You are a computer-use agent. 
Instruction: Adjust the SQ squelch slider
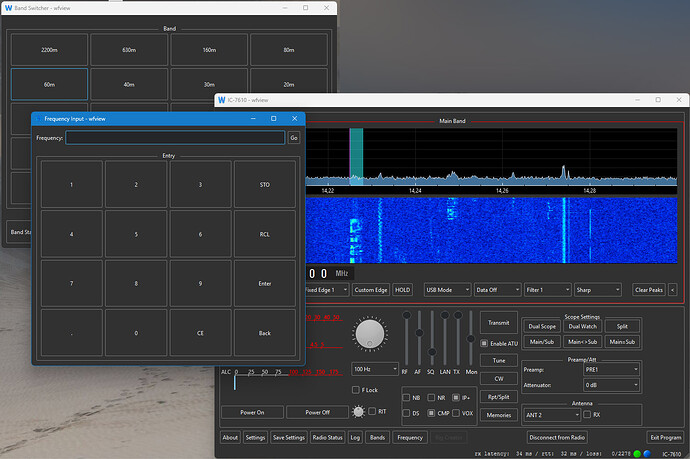pos(432,338)
